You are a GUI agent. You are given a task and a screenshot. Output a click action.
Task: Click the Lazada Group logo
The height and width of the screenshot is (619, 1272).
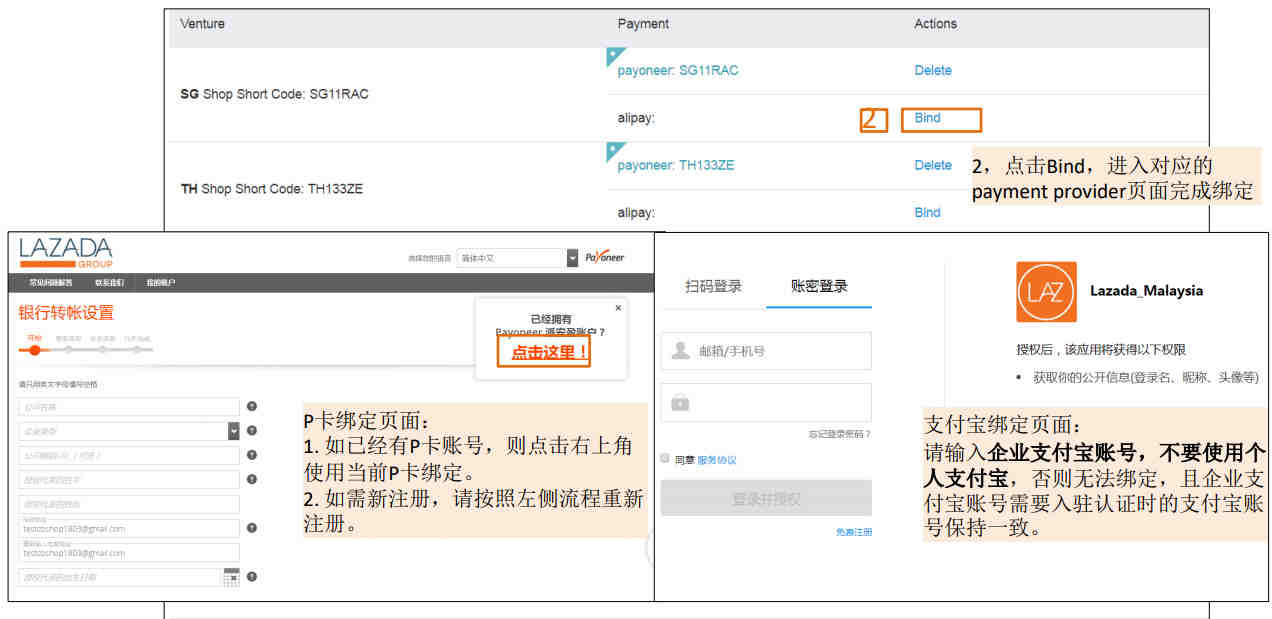pos(66,253)
